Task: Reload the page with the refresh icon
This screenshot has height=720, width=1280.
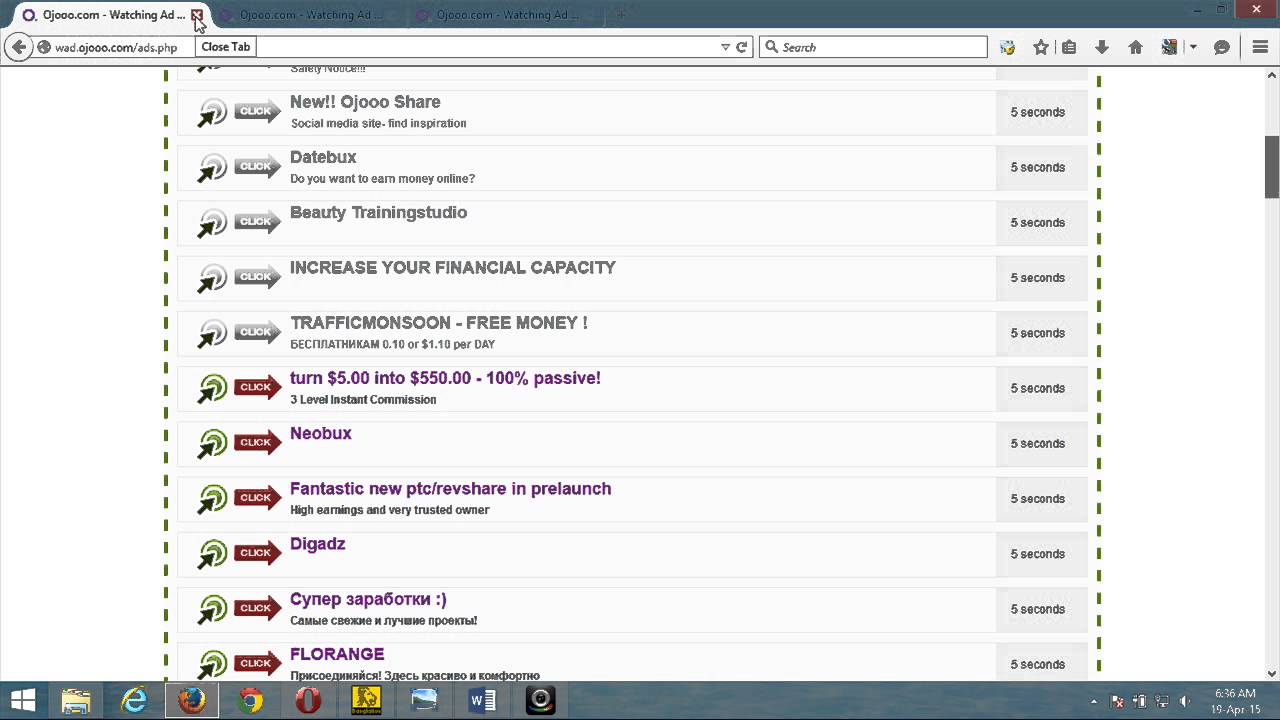Action: point(742,47)
